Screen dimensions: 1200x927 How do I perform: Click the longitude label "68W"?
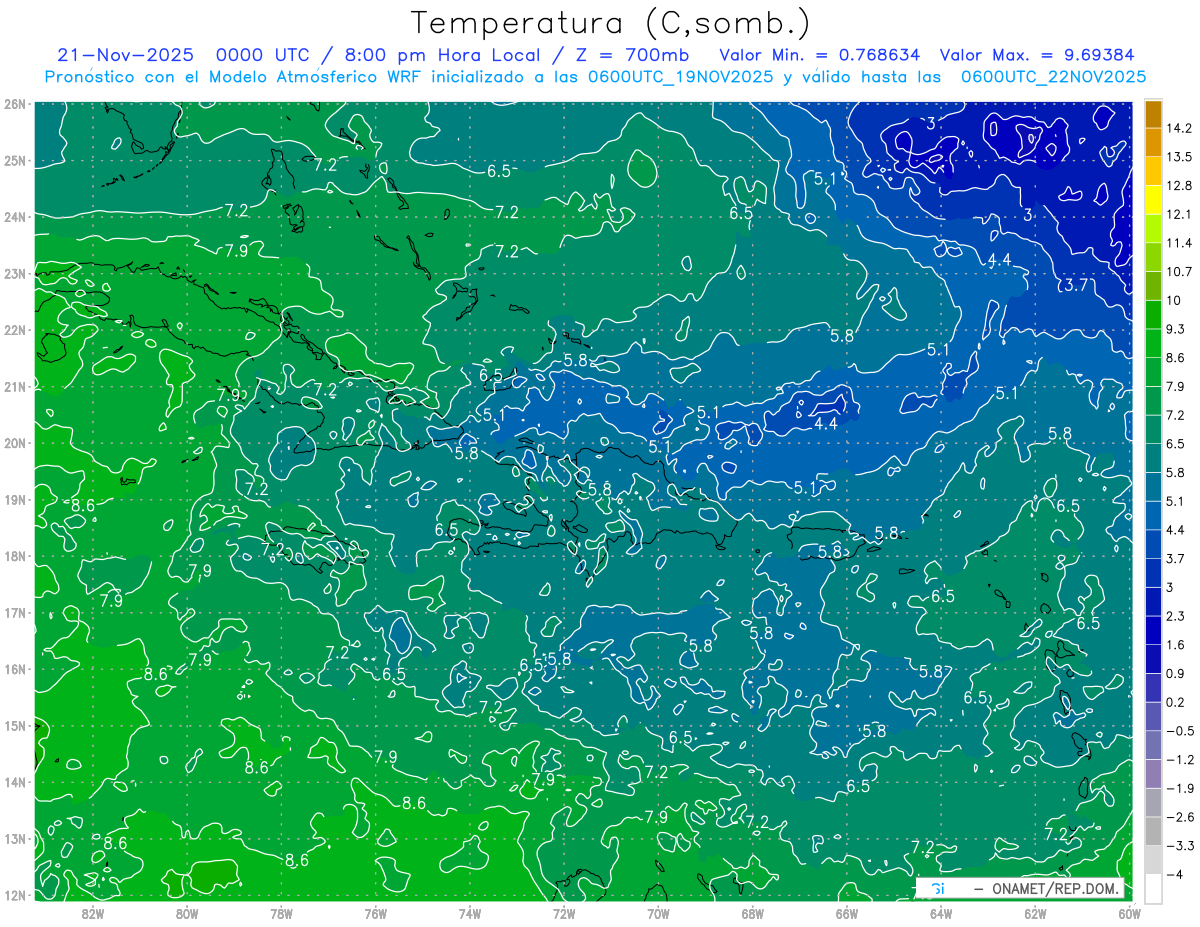[752, 912]
